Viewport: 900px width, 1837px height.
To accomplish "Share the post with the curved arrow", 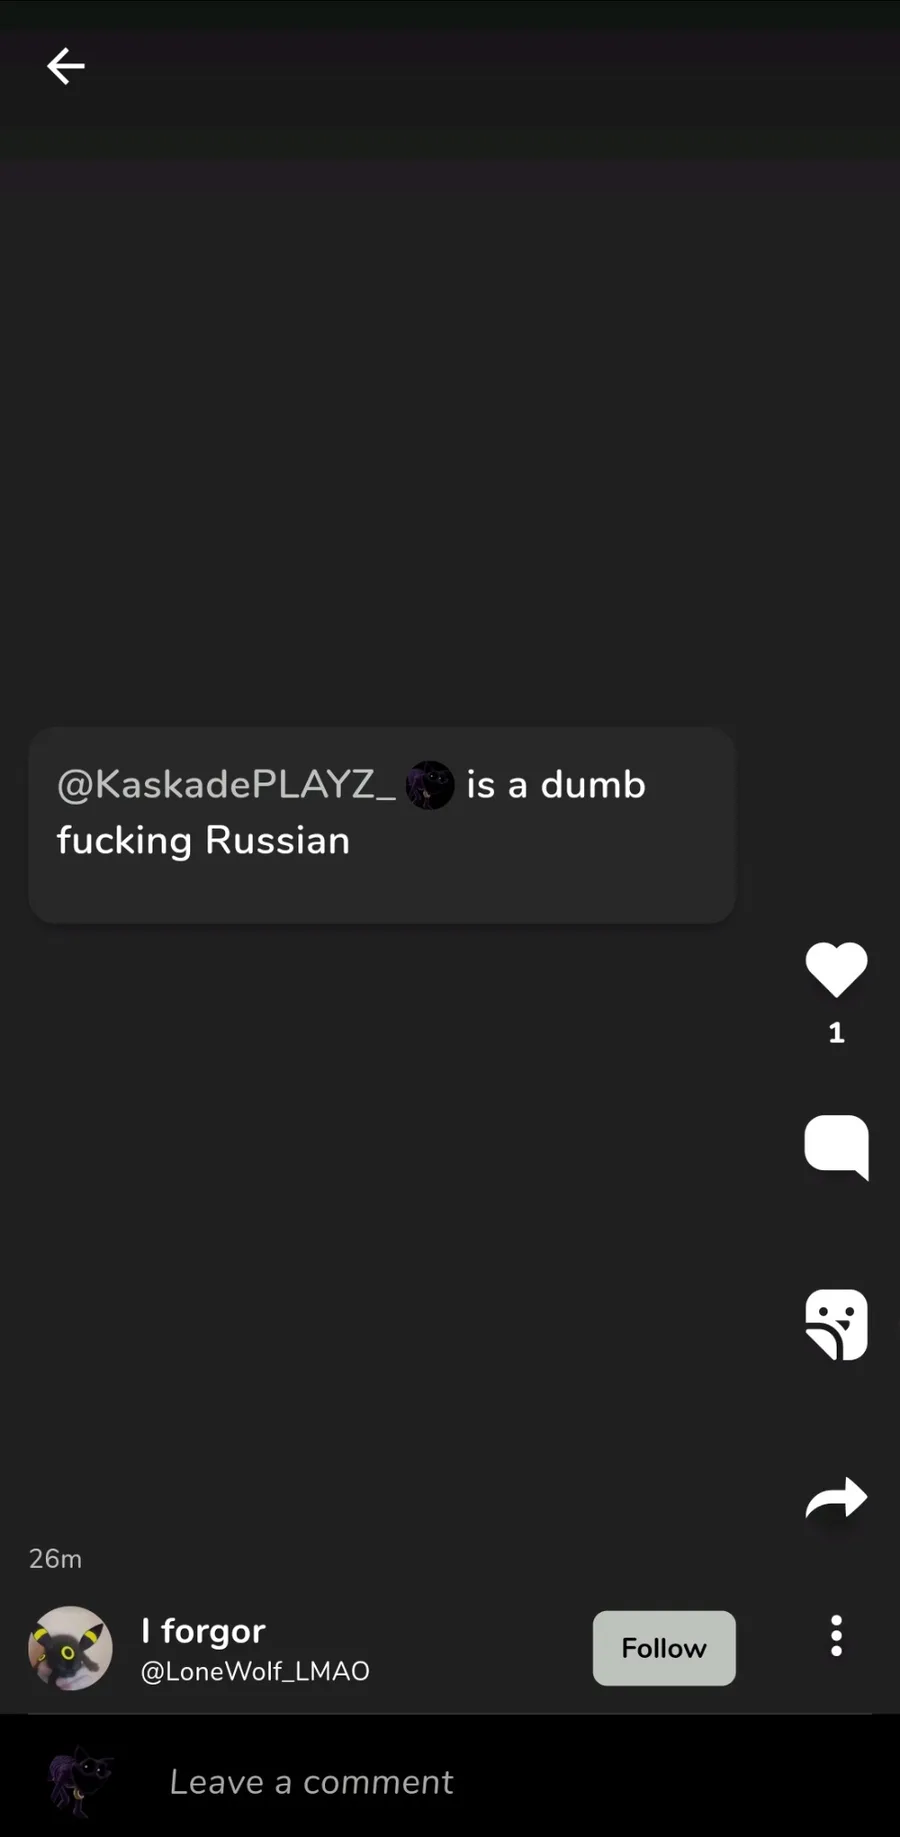I will tap(836, 1498).
